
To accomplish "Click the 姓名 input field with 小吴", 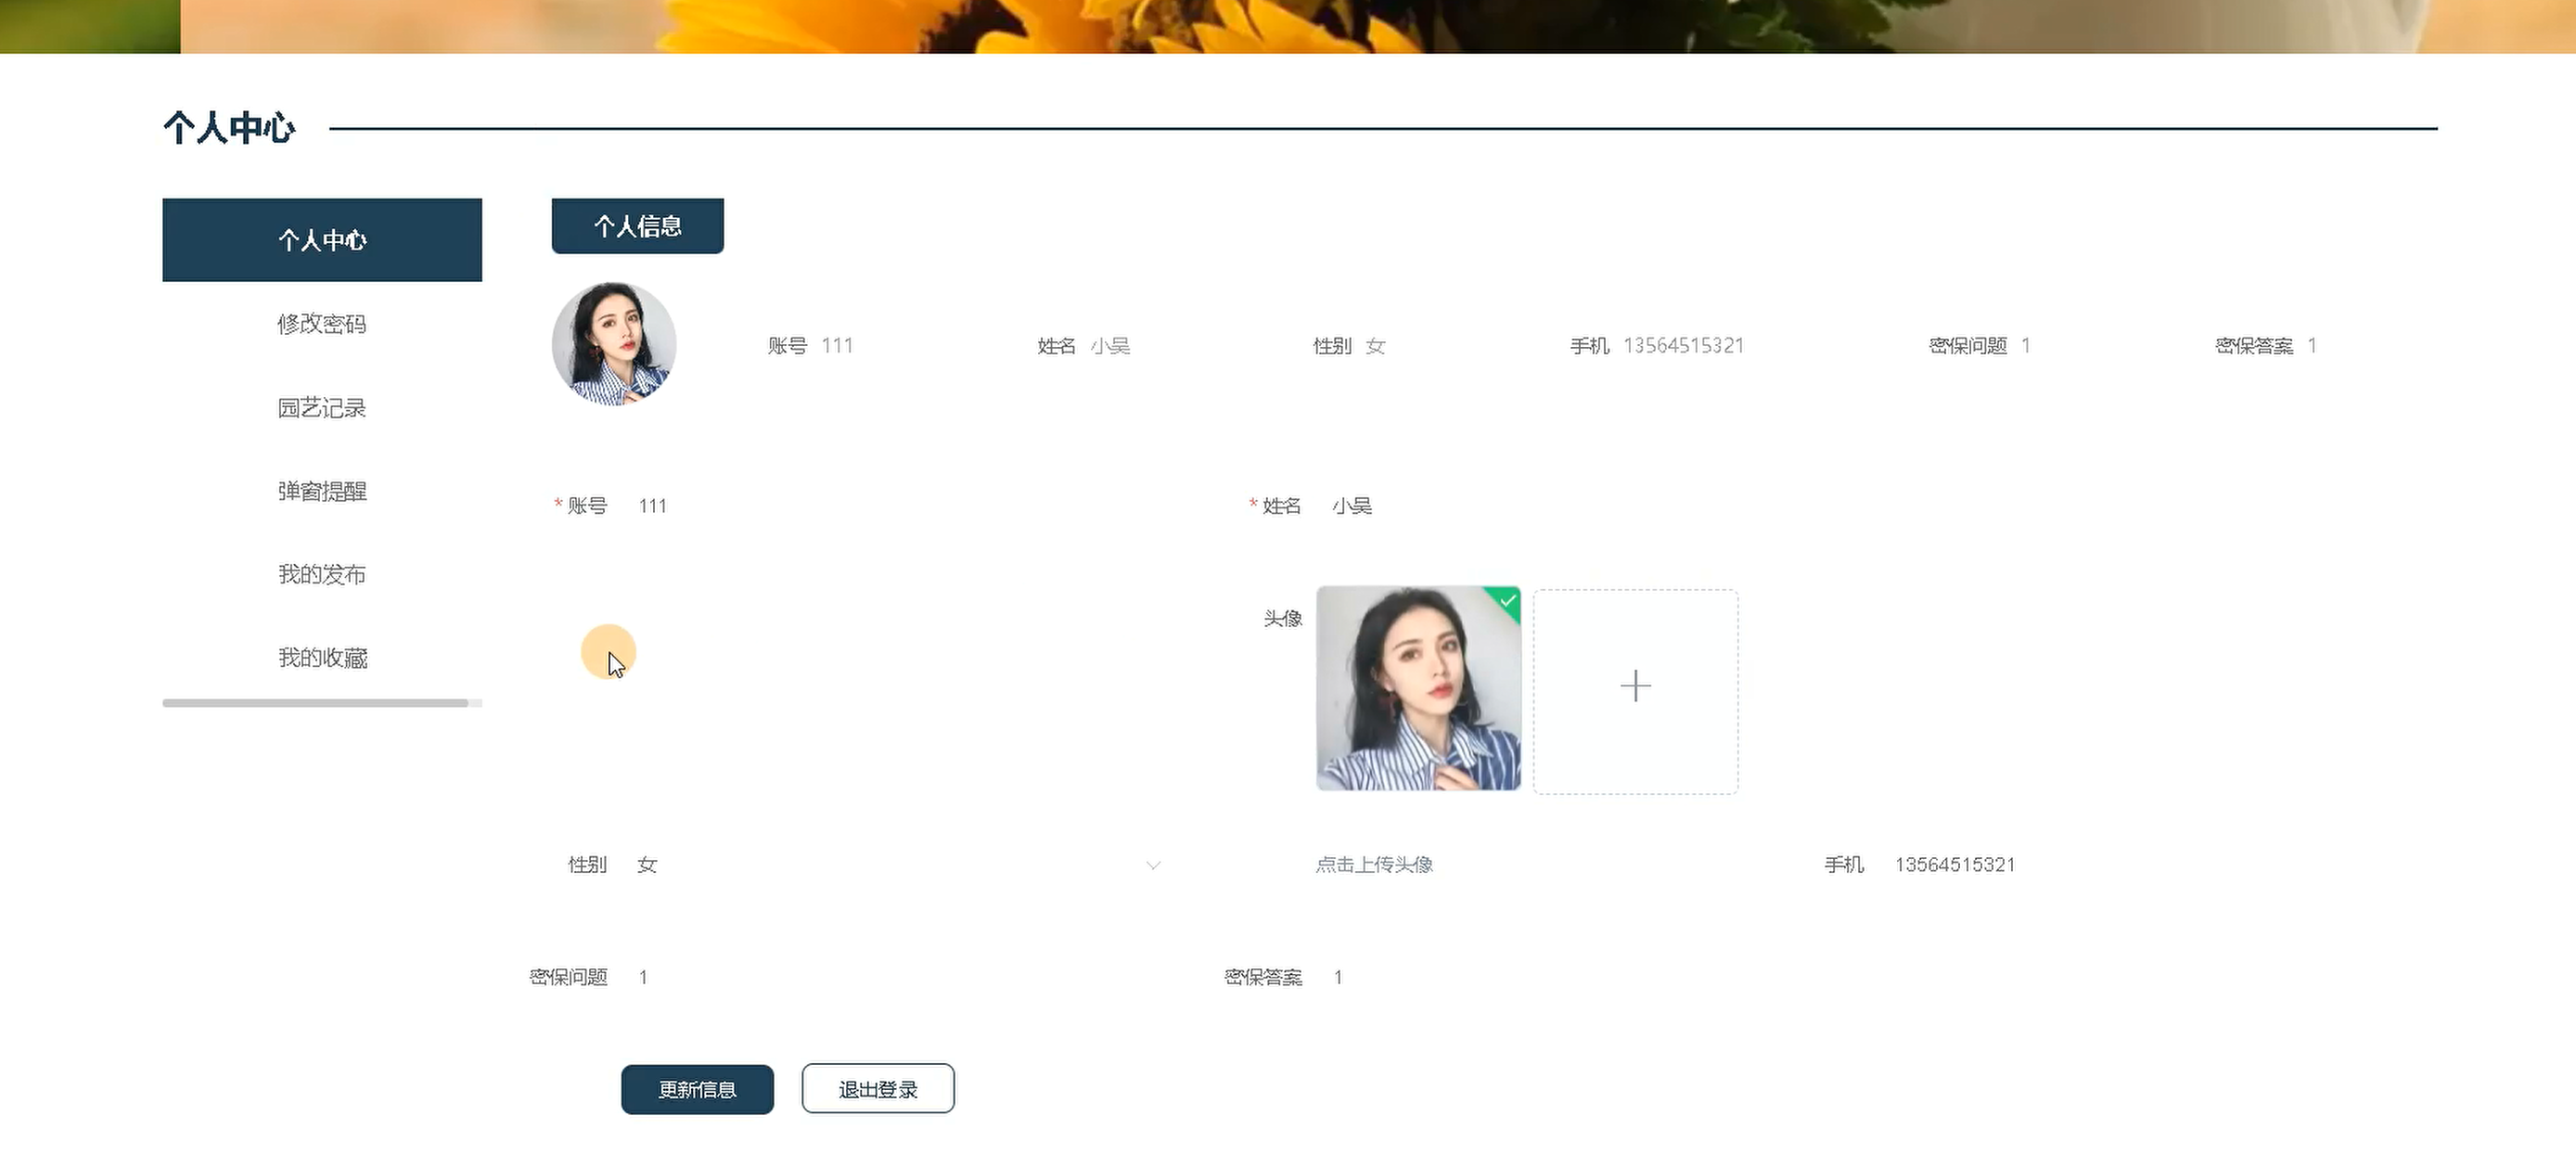I will click(x=1594, y=506).
